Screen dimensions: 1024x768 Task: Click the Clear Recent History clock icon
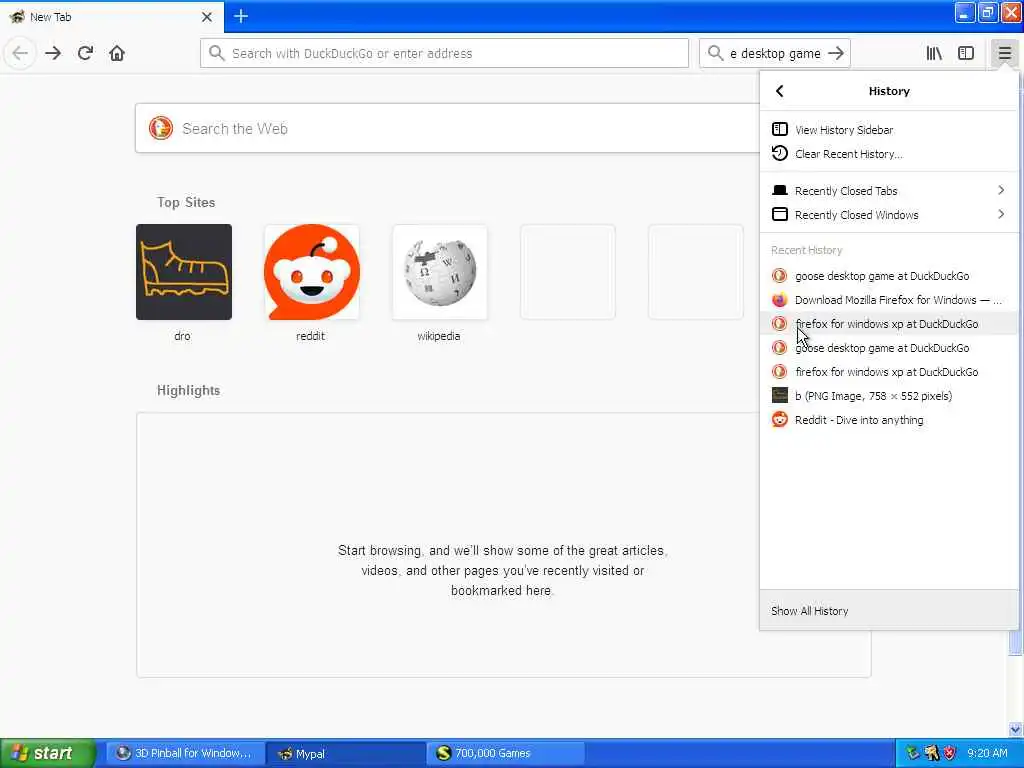tap(780, 153)
